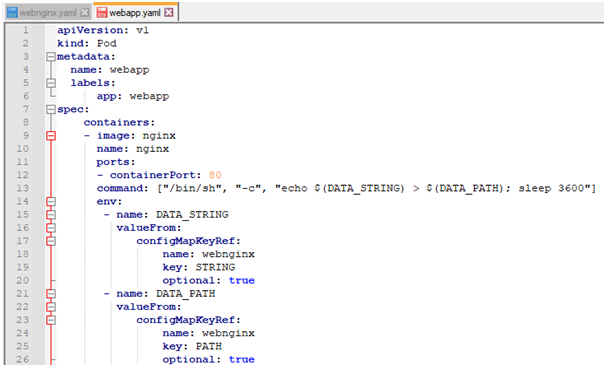
Task: Switch to the webnginx.yaml tab
Action: (x=48, y=13)
